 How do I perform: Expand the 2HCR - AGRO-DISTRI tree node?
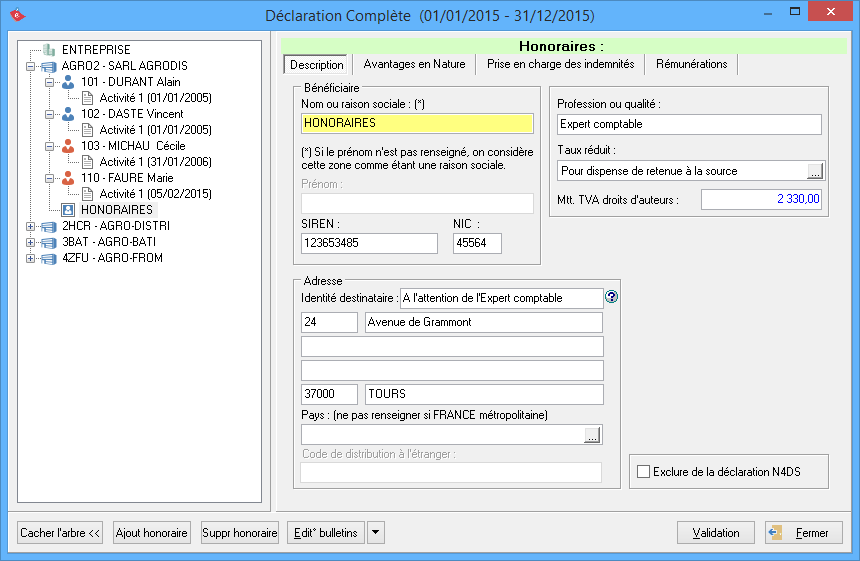[x=31, y=226]
